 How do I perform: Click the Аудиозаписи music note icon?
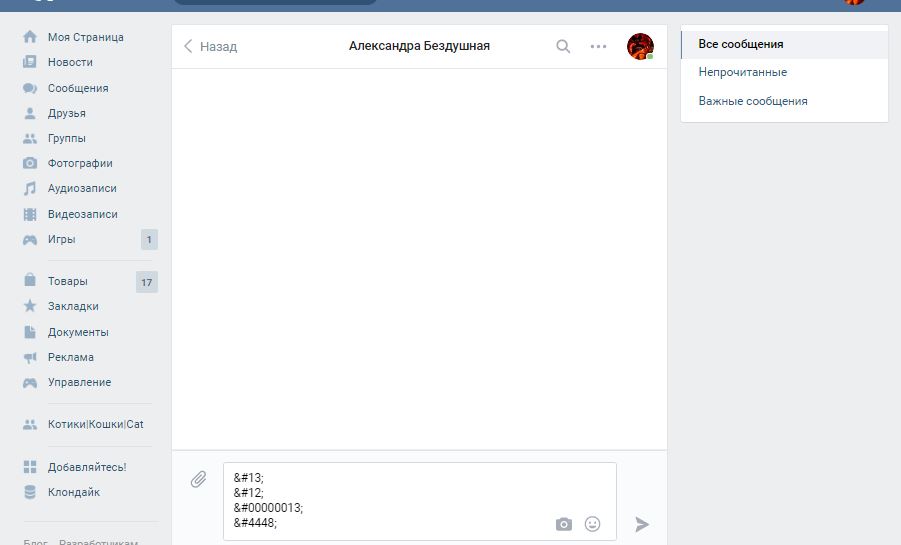click(x=30, y=188)
